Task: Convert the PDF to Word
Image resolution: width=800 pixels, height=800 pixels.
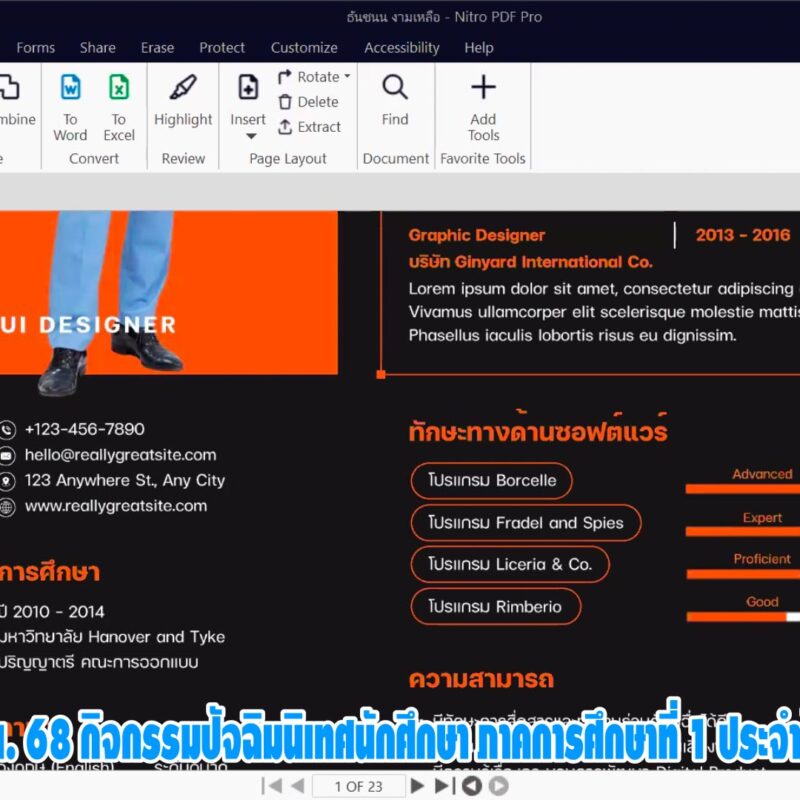Action: click(70, 100)
